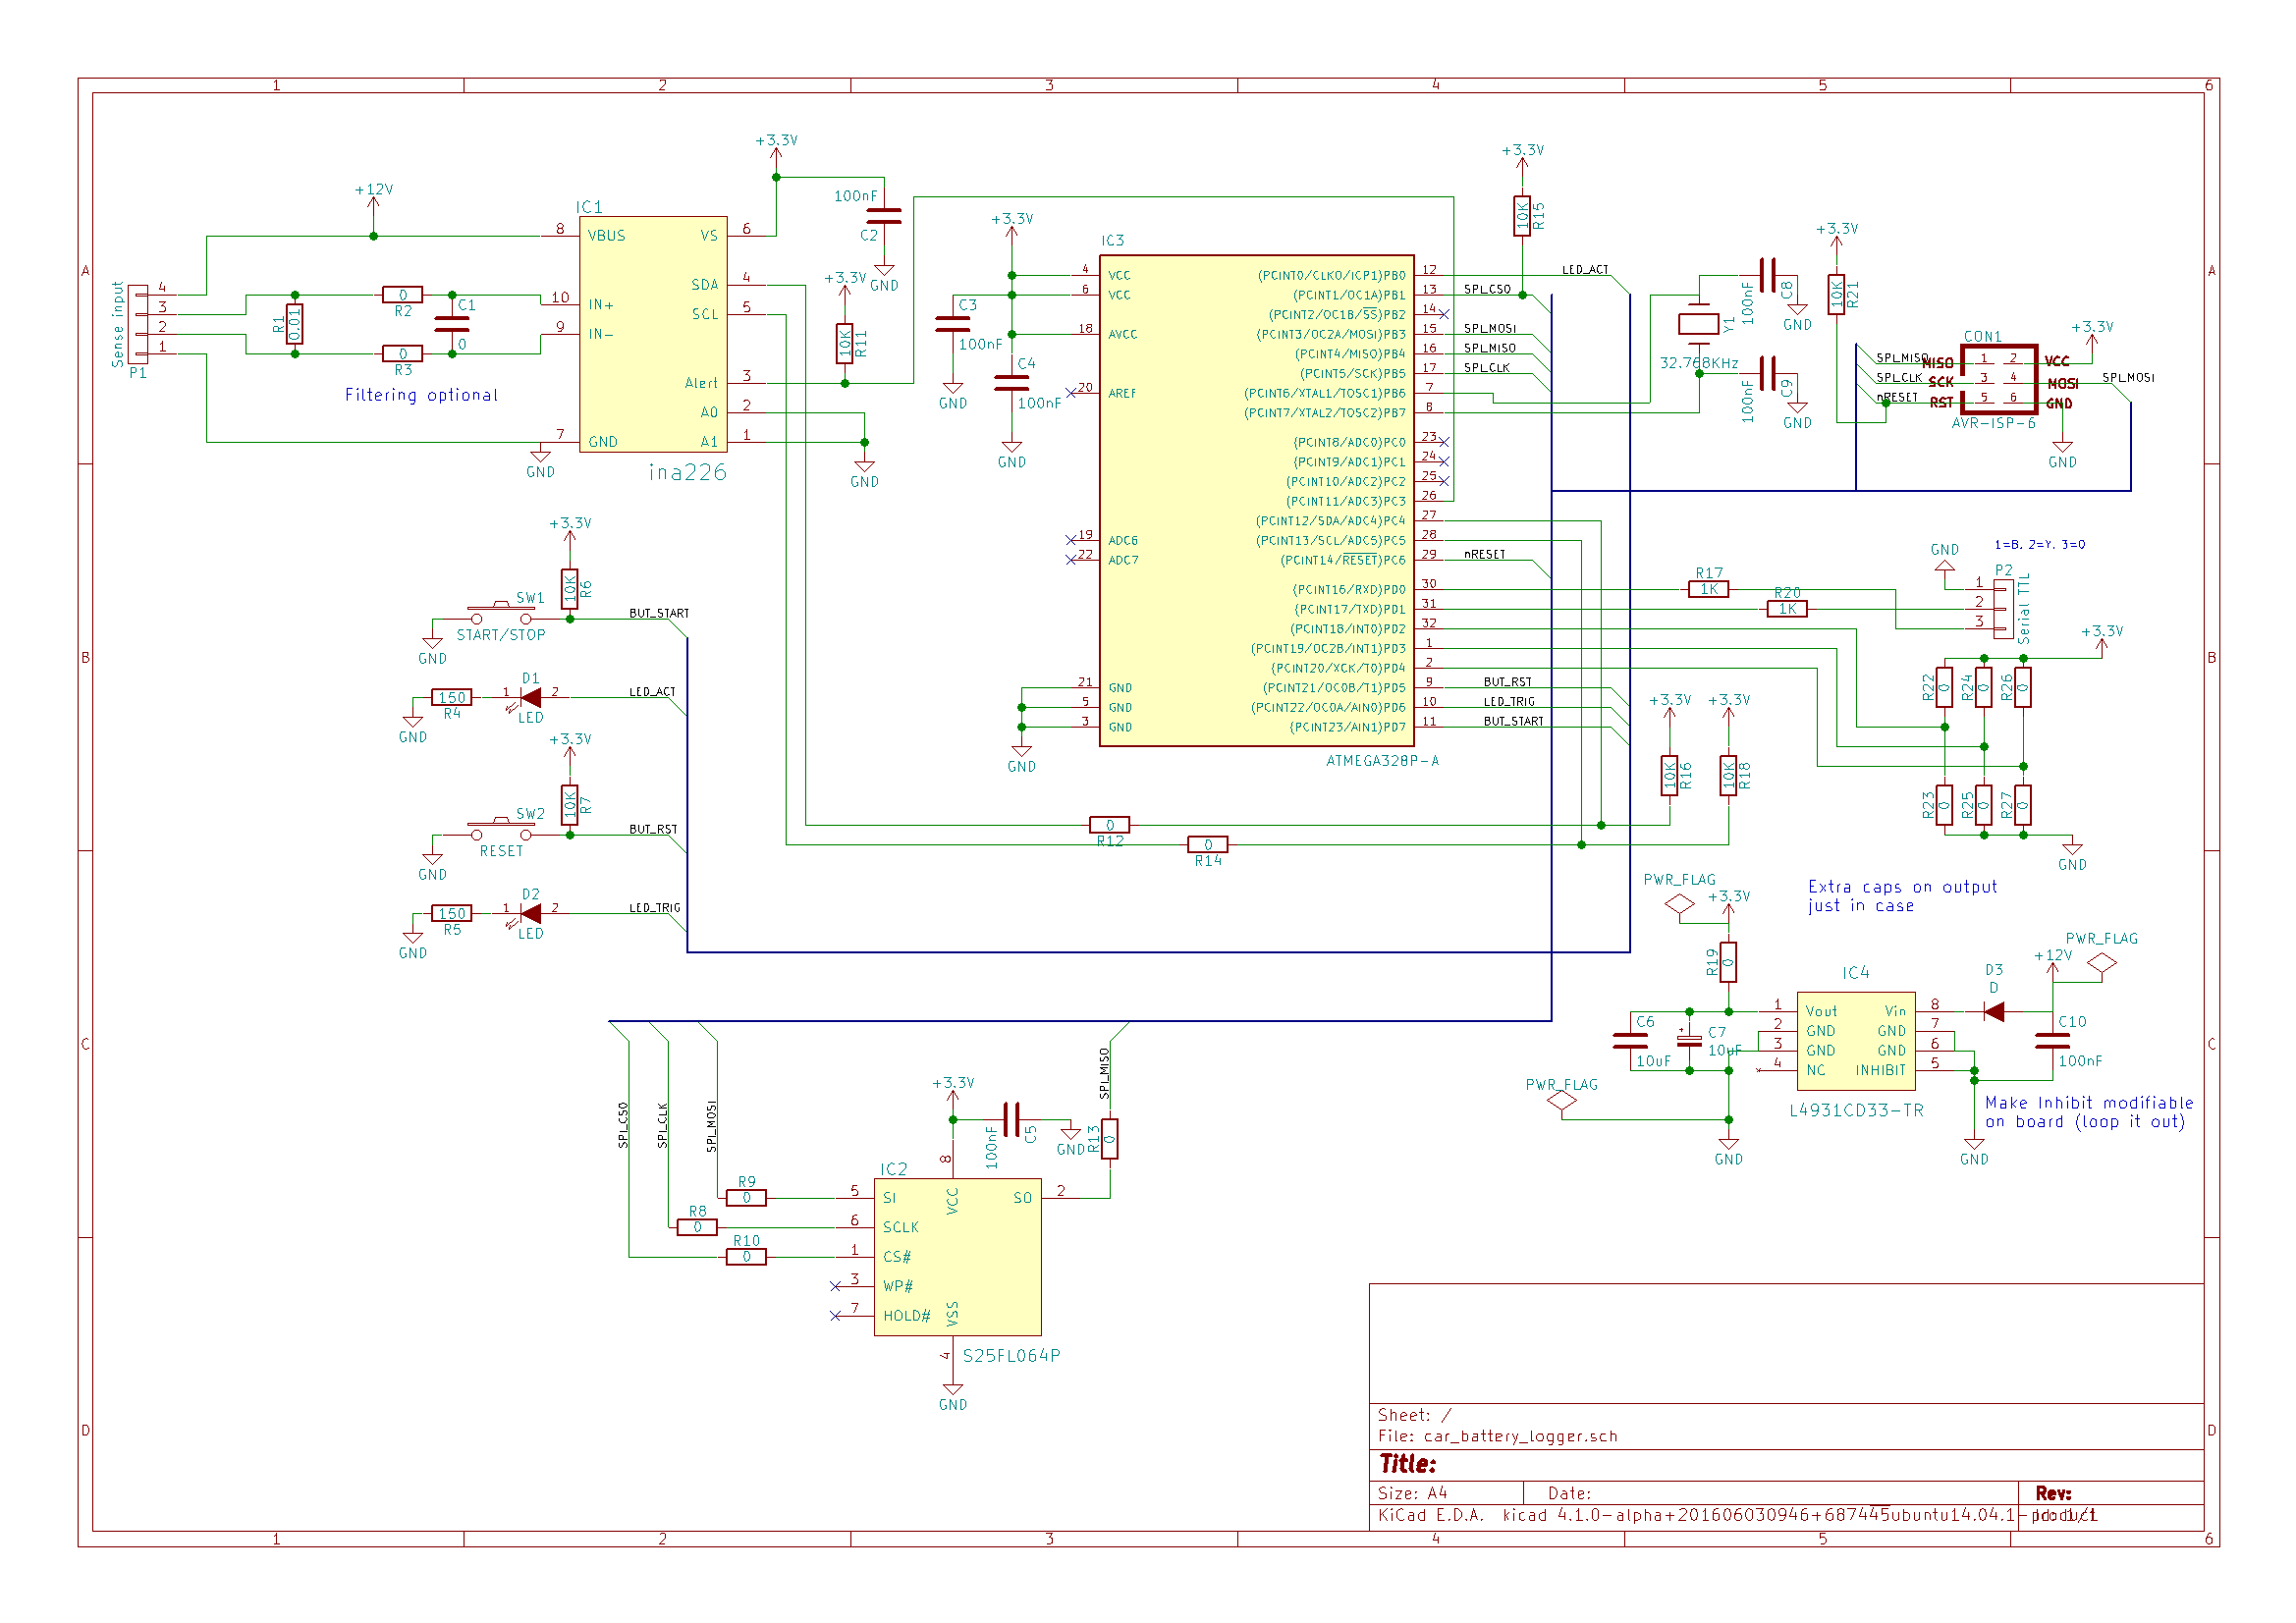The height and width of the screenshot is (1623, 2296).
Task: Select the SW2 RESET pushbutton symbol
Action: 500,829
